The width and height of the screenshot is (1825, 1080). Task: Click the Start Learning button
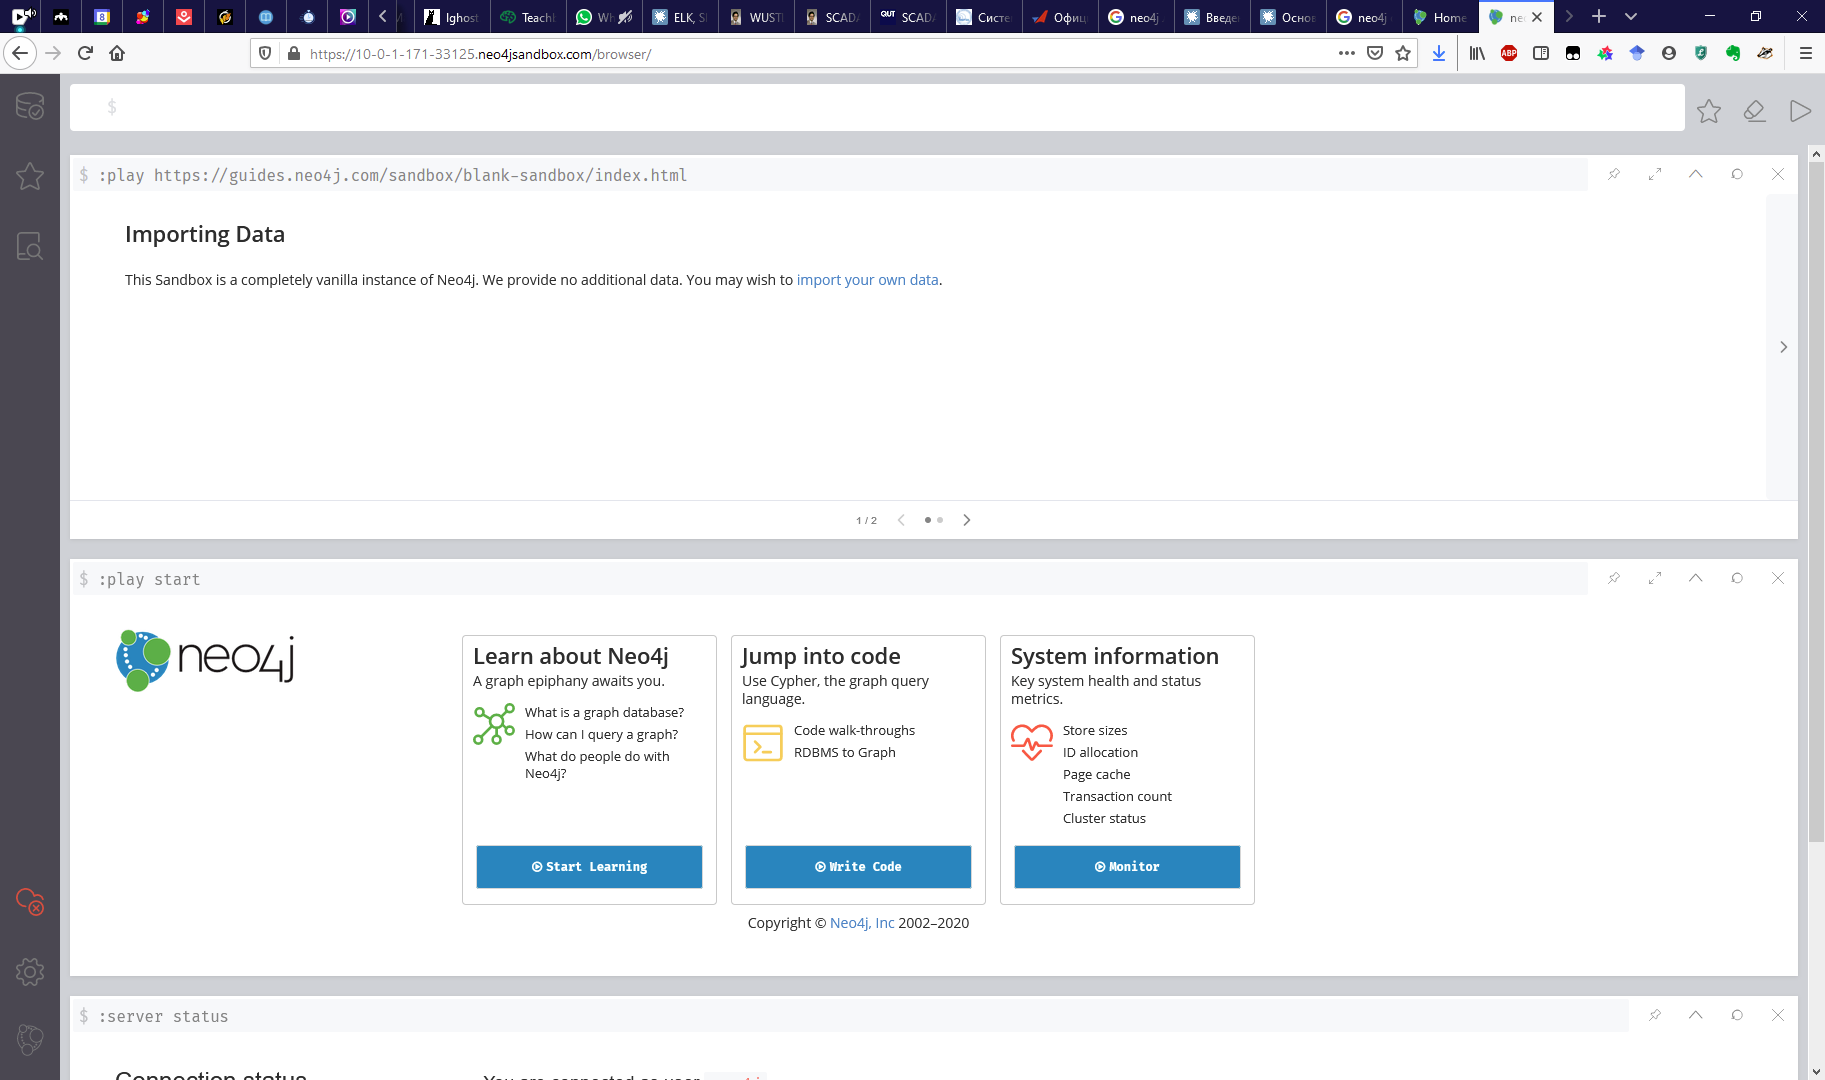(x=589, y=867)
